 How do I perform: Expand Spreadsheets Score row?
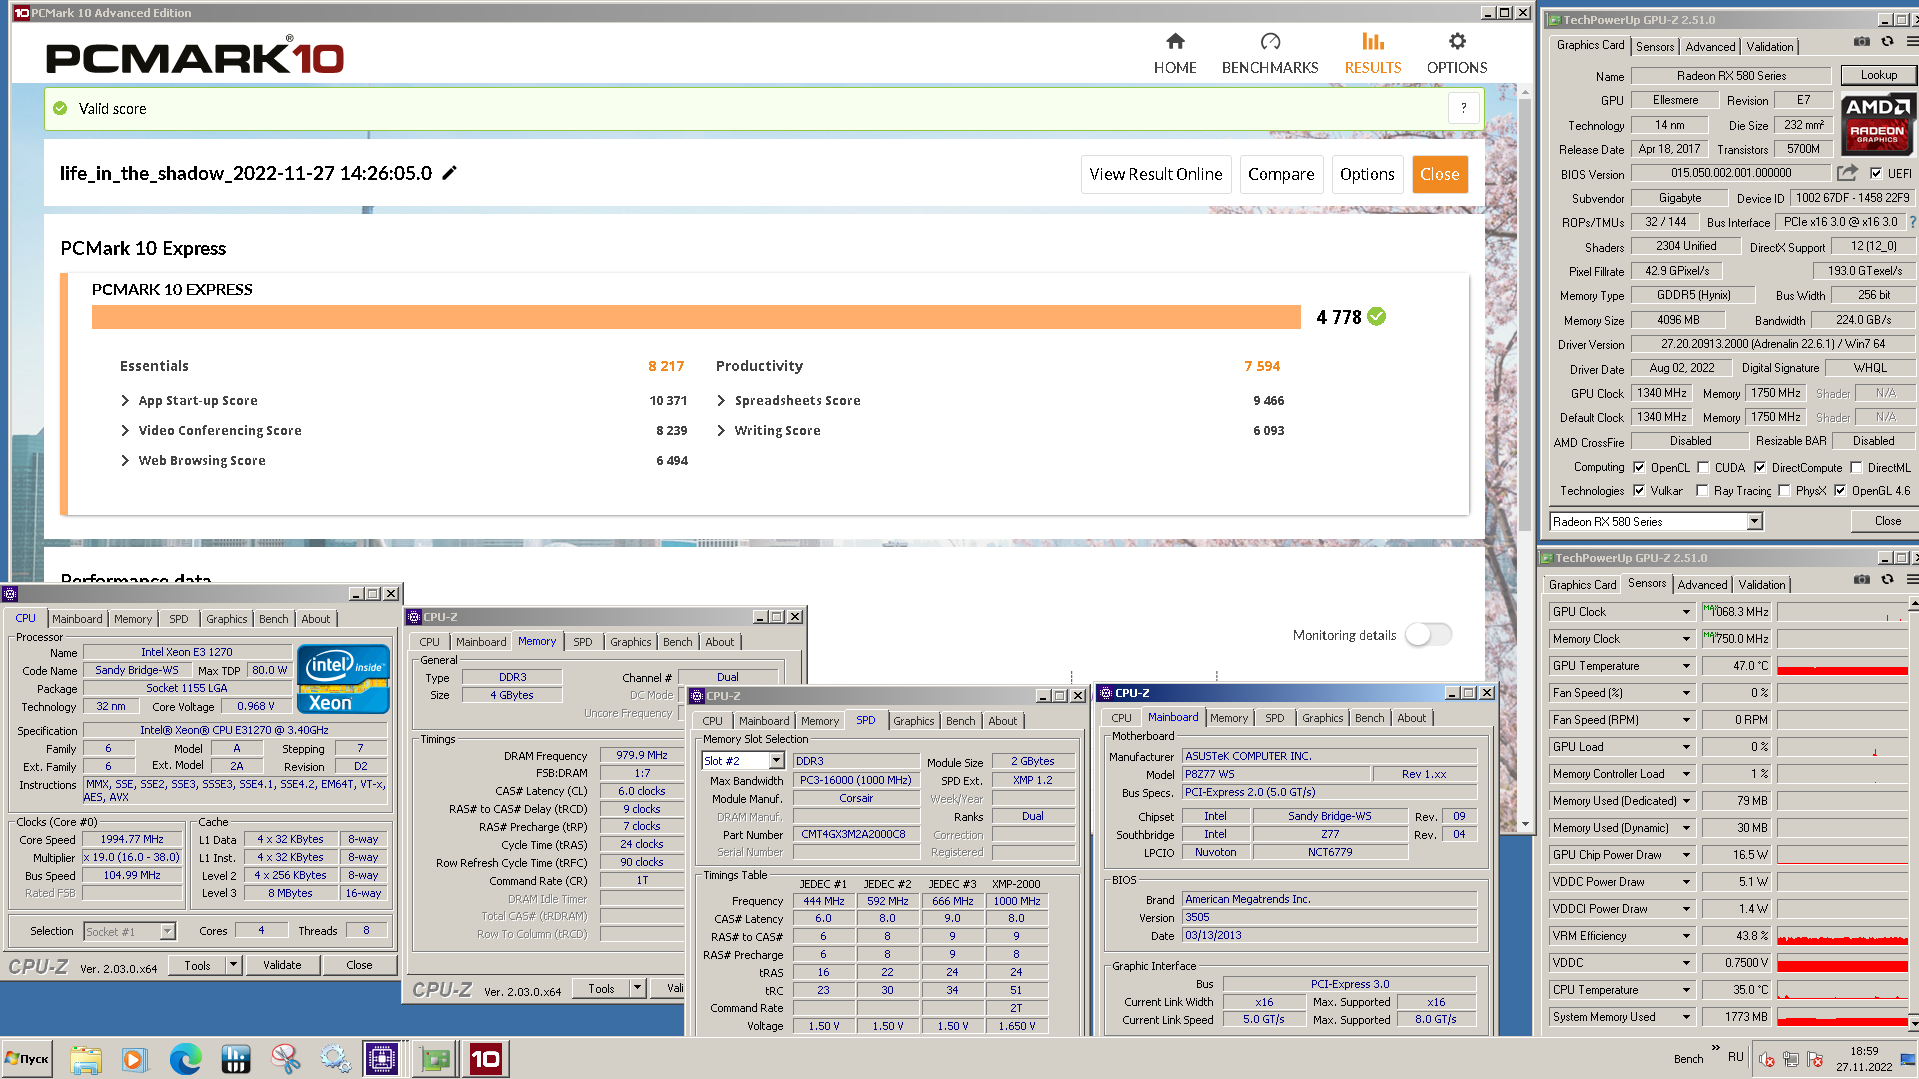coord(721,400)
